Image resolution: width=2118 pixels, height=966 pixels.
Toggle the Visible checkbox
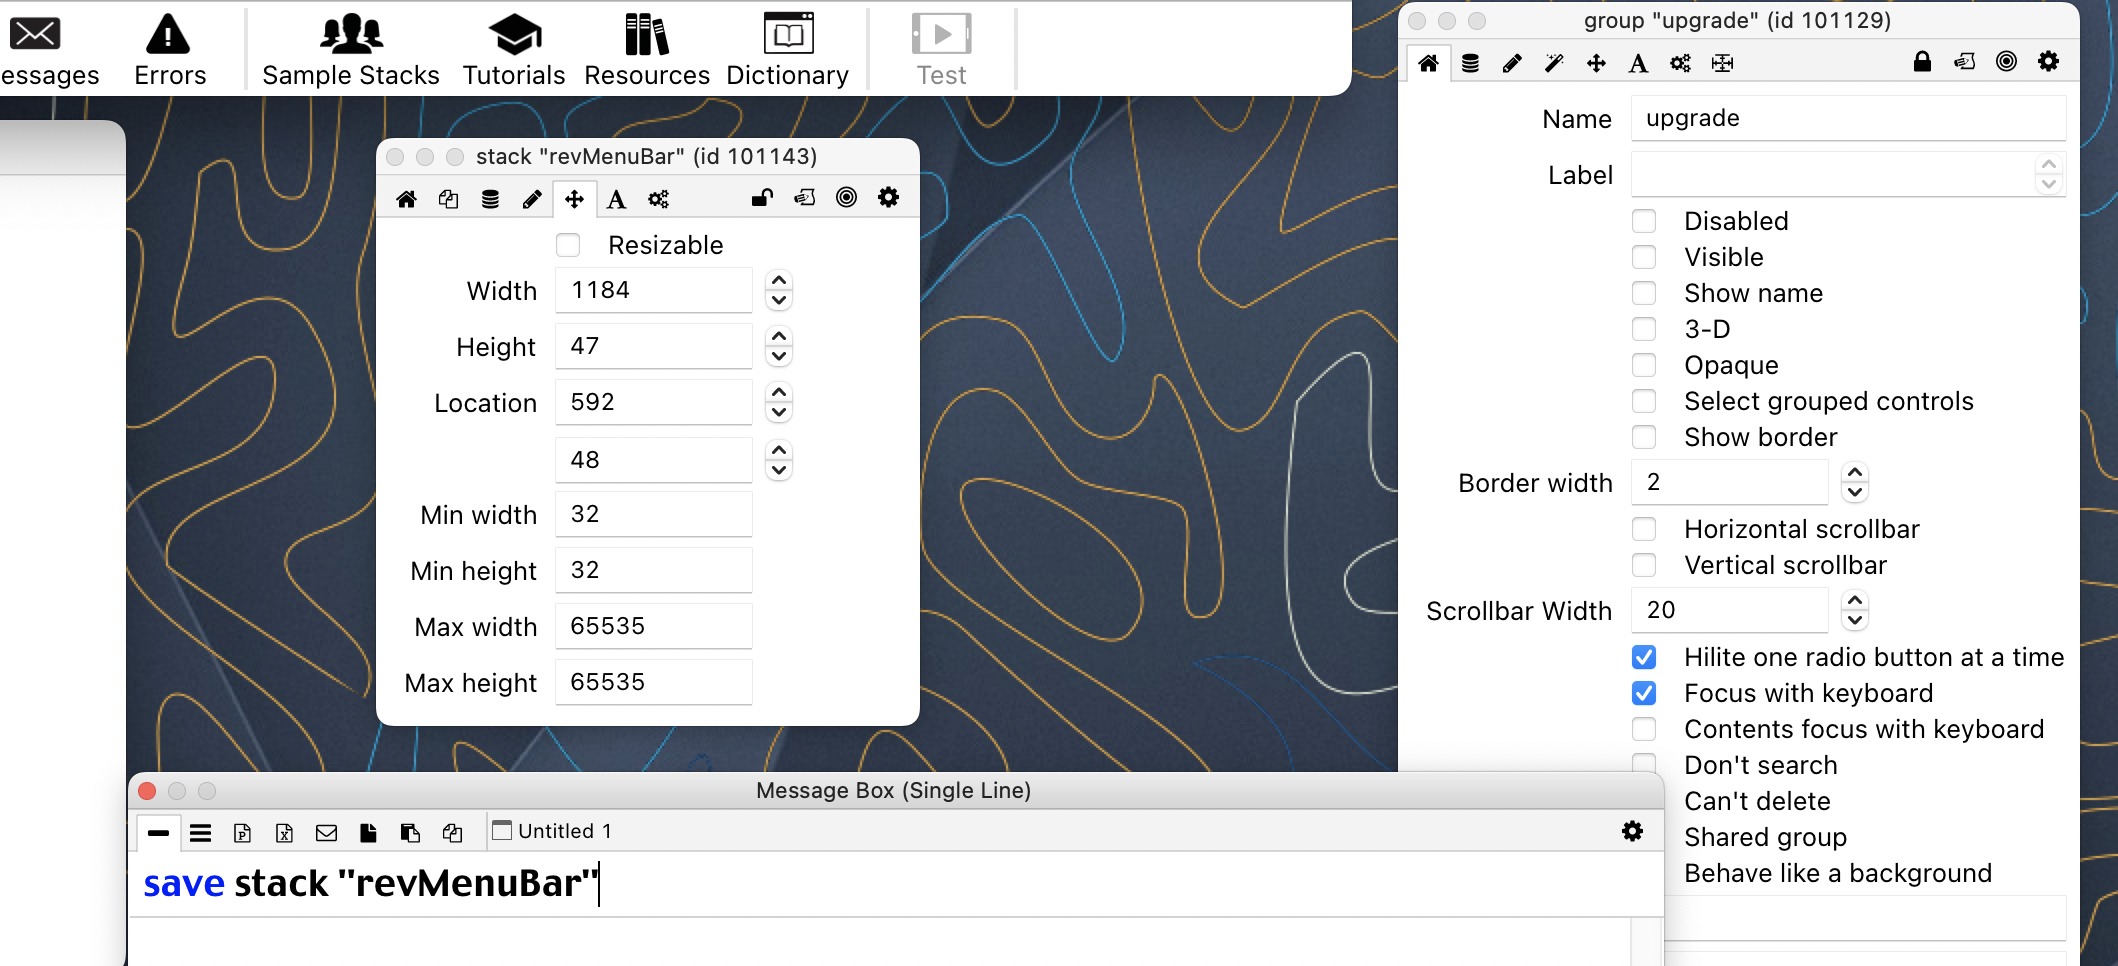point(1644,257)
